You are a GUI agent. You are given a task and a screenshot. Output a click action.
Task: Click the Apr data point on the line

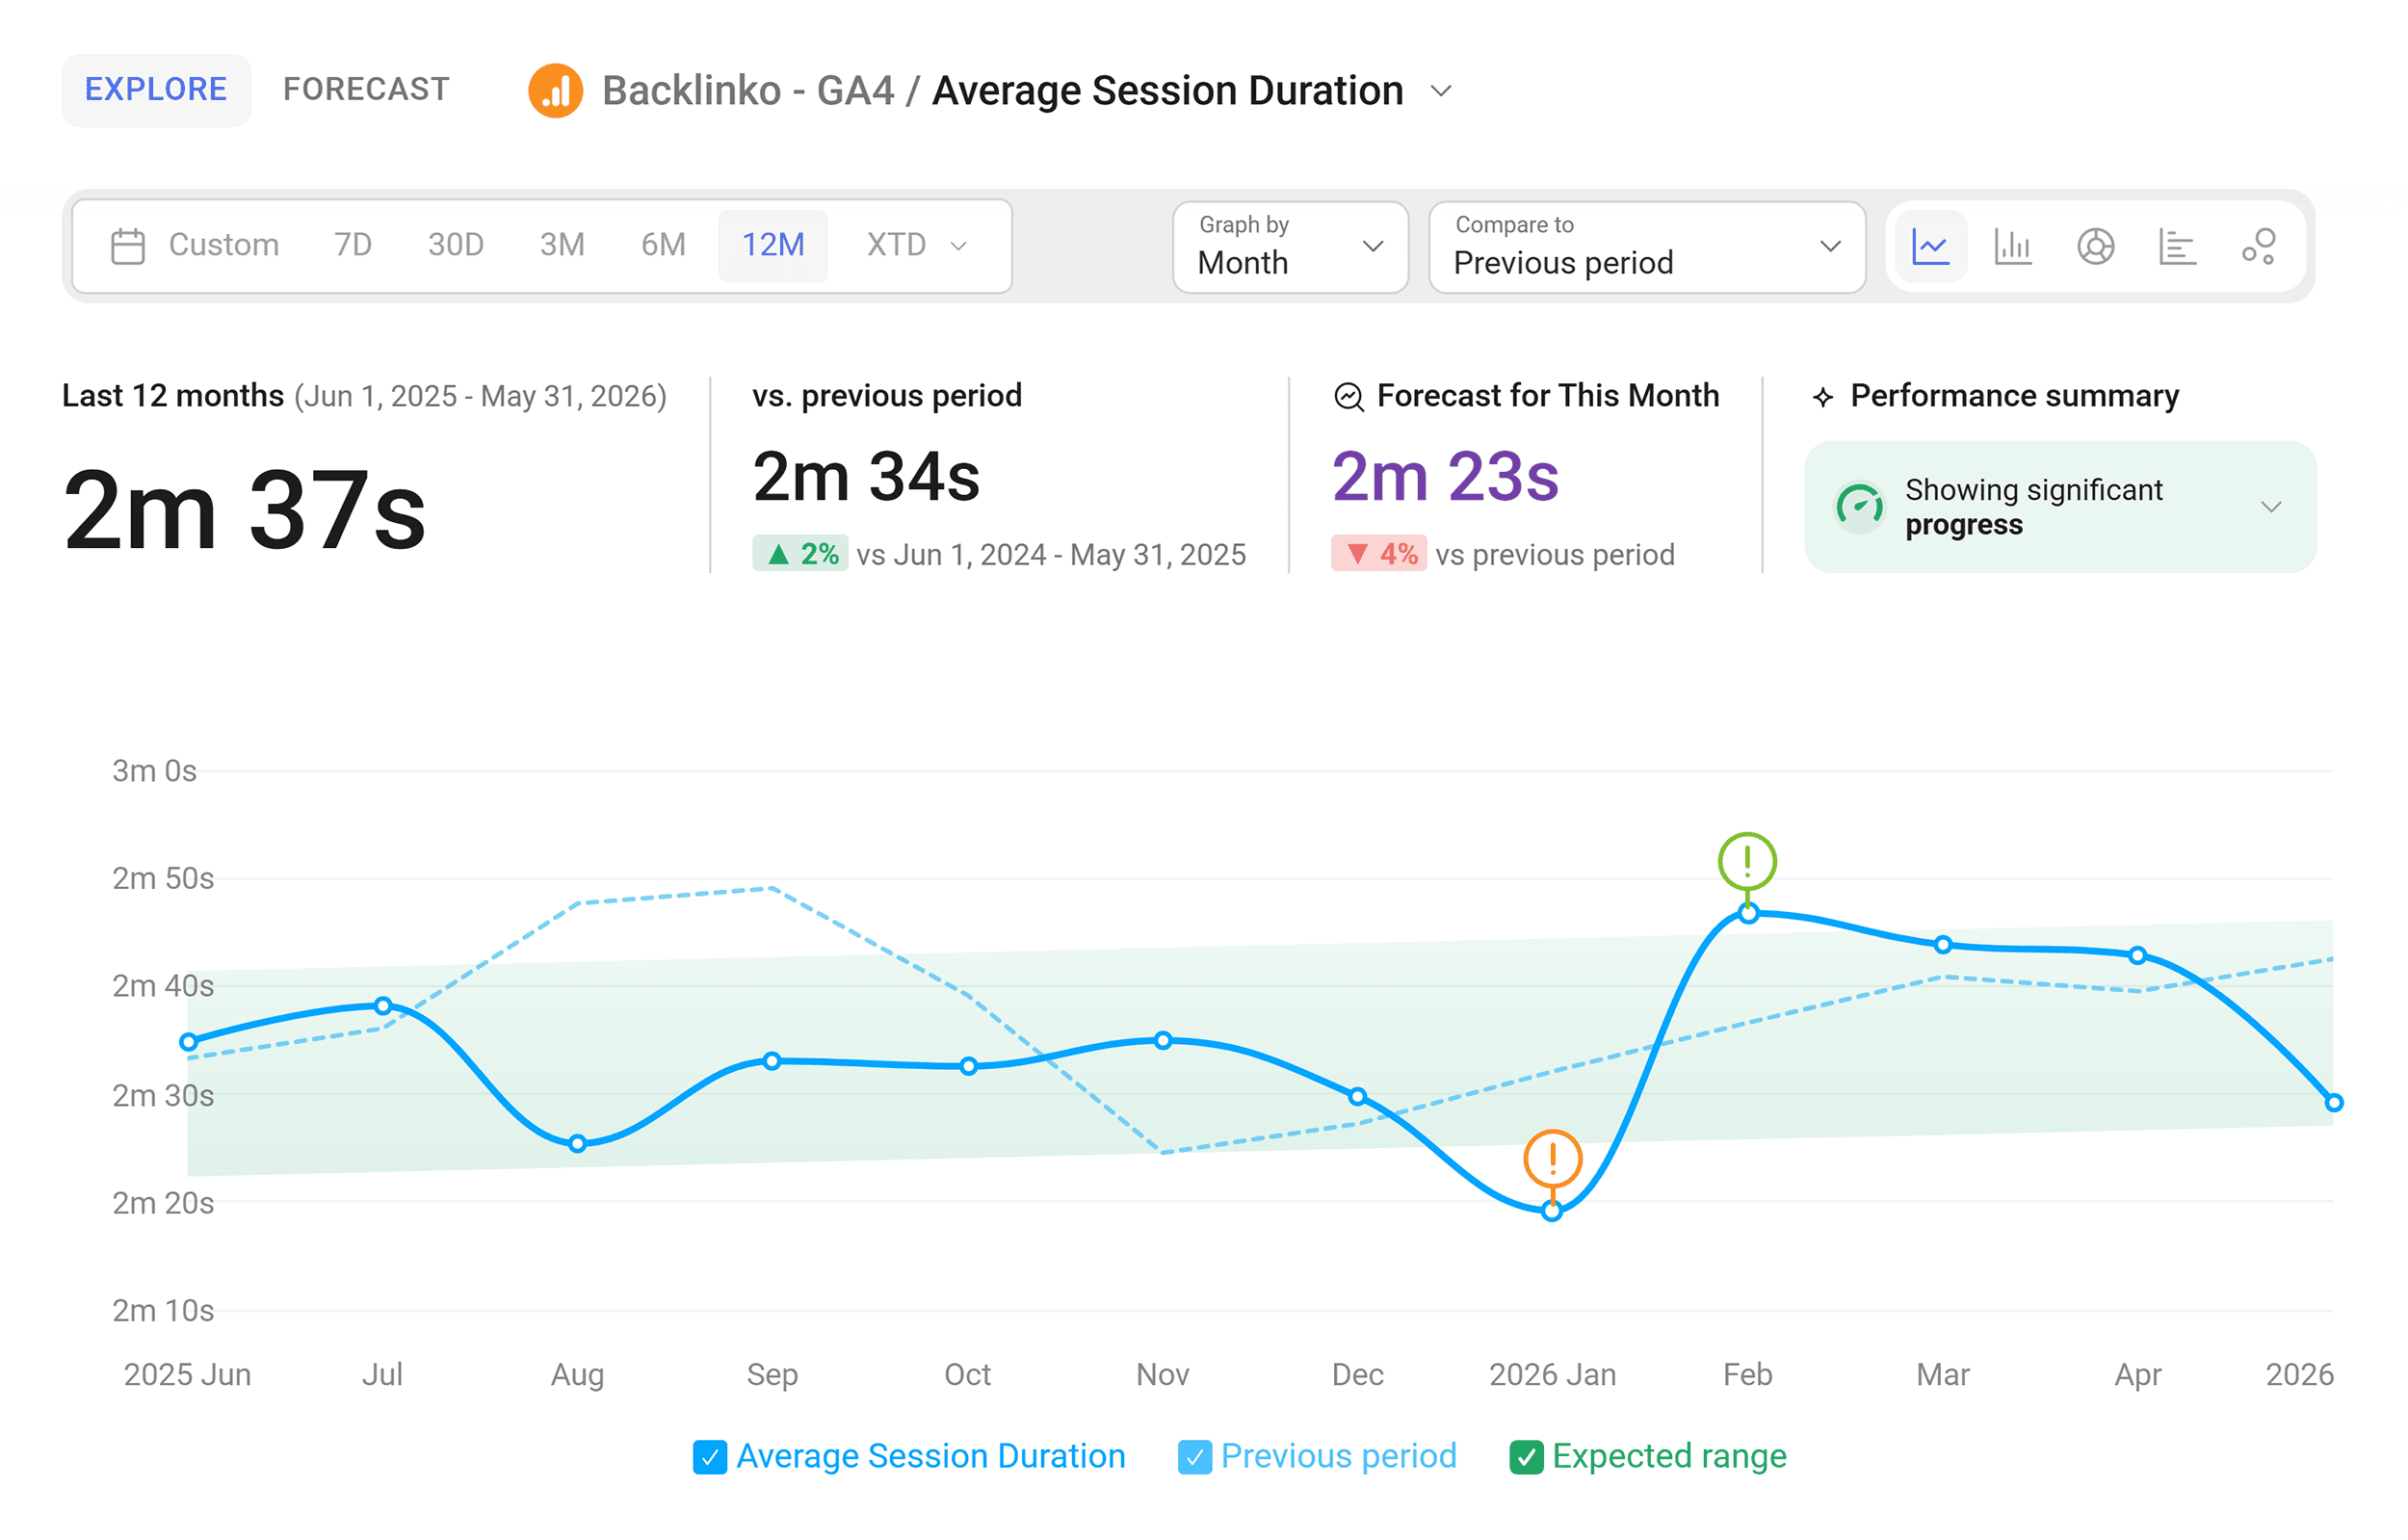(x=2137, y=956)
